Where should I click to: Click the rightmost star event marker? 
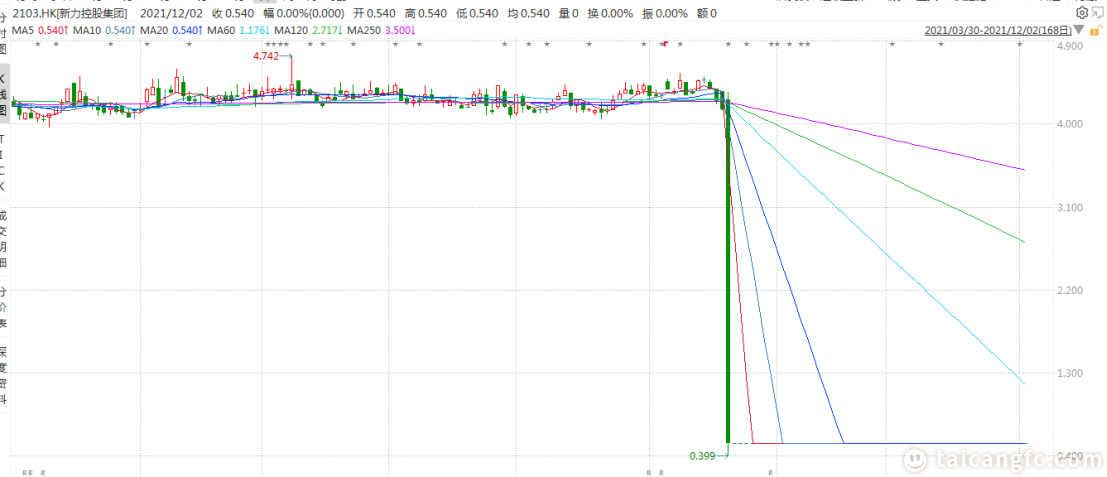pyautogui.click(x=1019, y=46)
